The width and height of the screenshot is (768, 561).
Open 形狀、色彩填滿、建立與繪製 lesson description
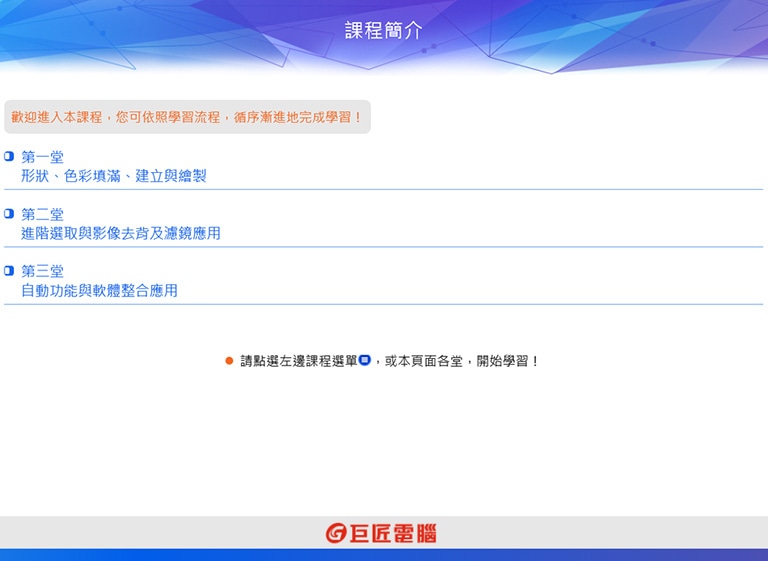pyautogui.click(x=114, y=176)
